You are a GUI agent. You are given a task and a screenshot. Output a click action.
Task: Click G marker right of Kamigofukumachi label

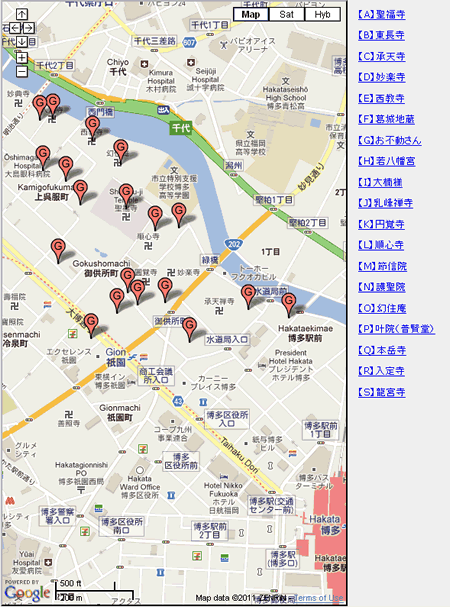pos(81,190)
